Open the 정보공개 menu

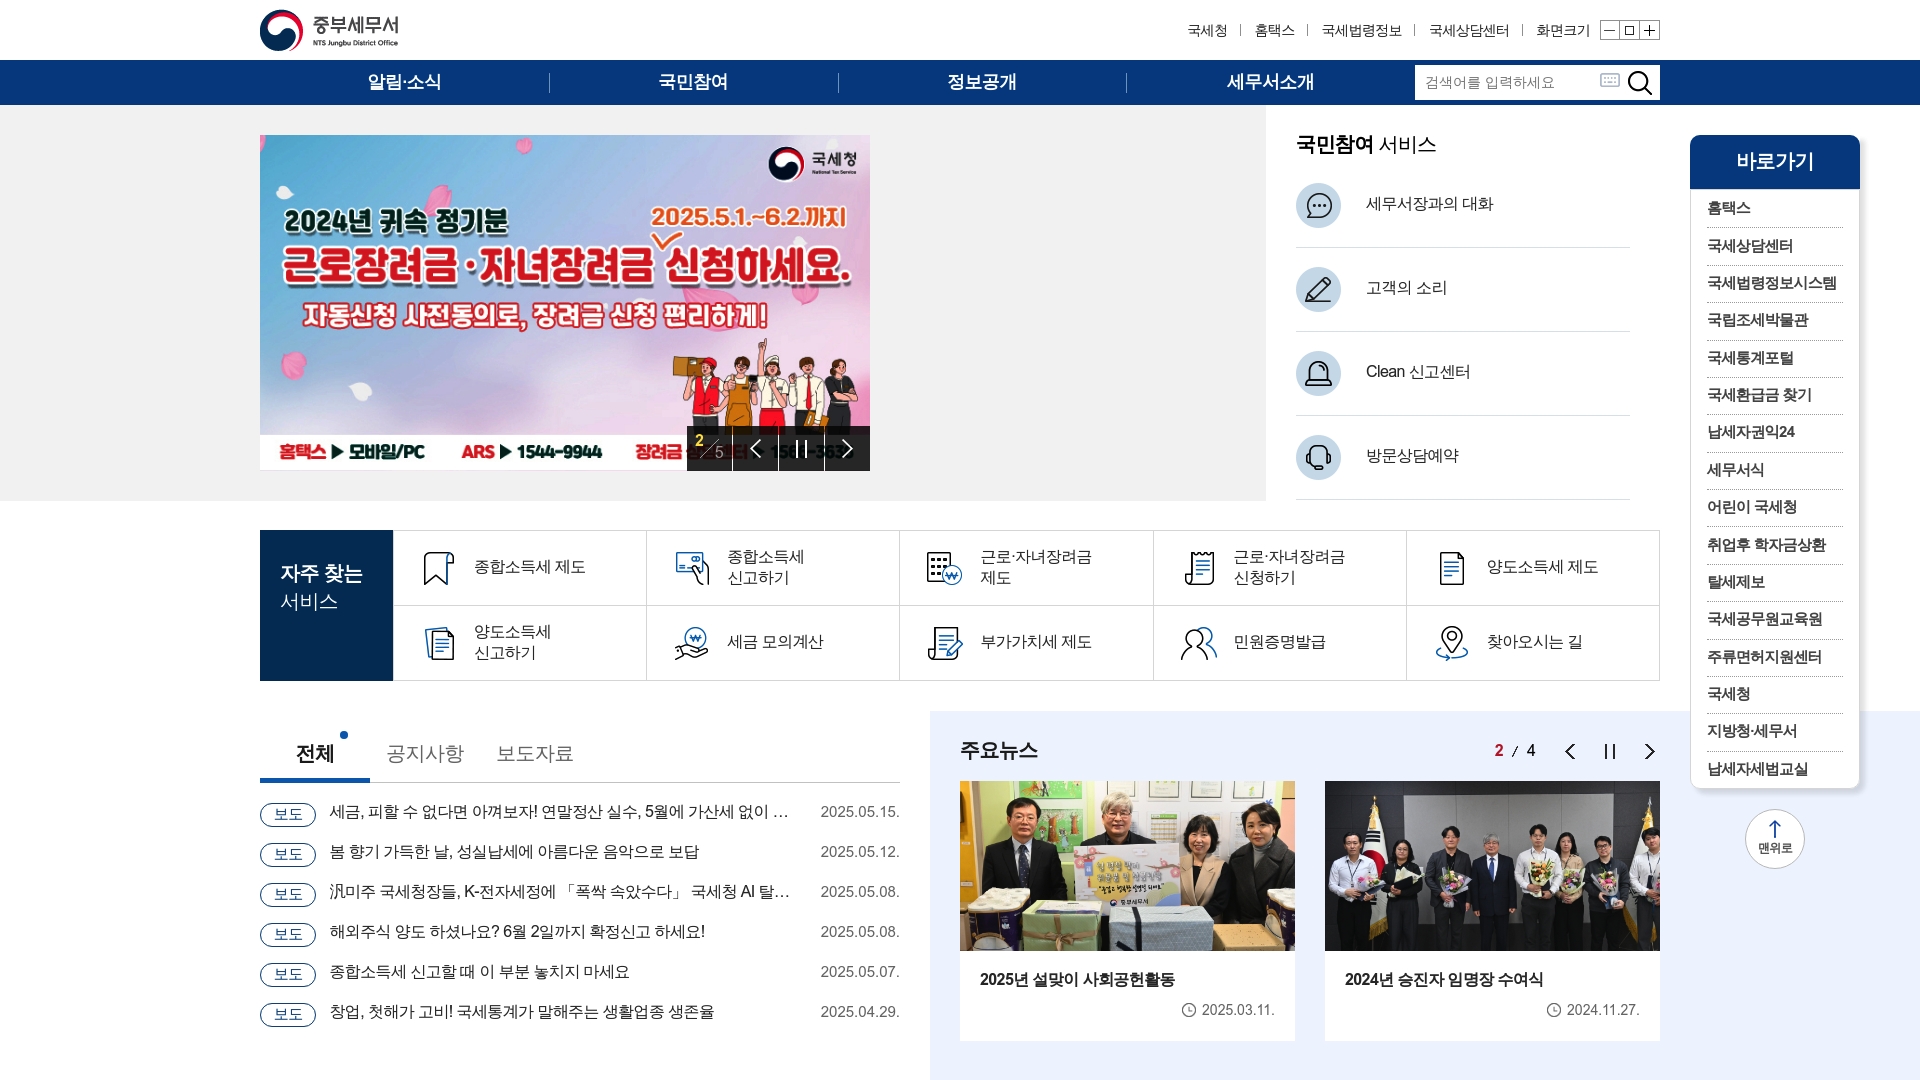click(982, 82)
